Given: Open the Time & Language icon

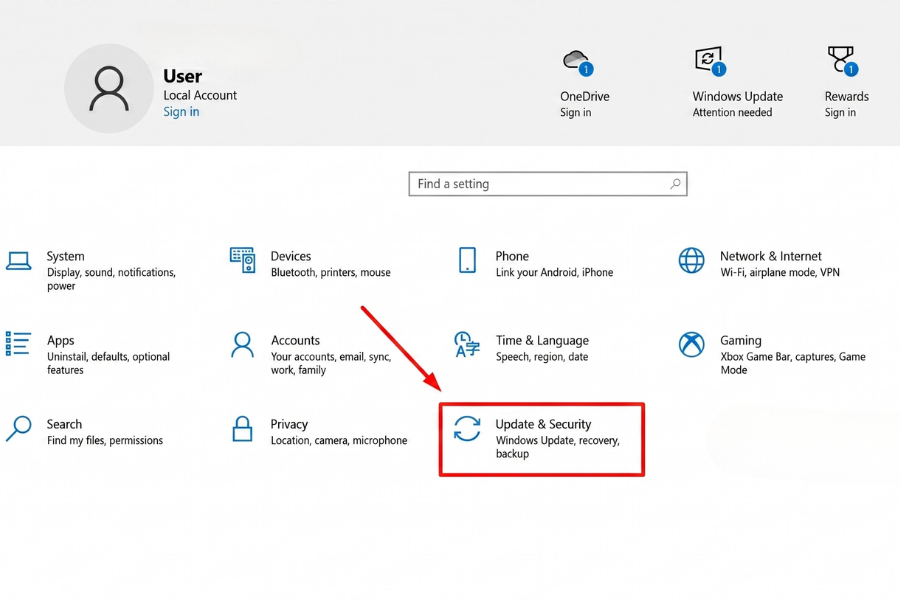Looking at the screenshot, I should [x=467, y=344].
